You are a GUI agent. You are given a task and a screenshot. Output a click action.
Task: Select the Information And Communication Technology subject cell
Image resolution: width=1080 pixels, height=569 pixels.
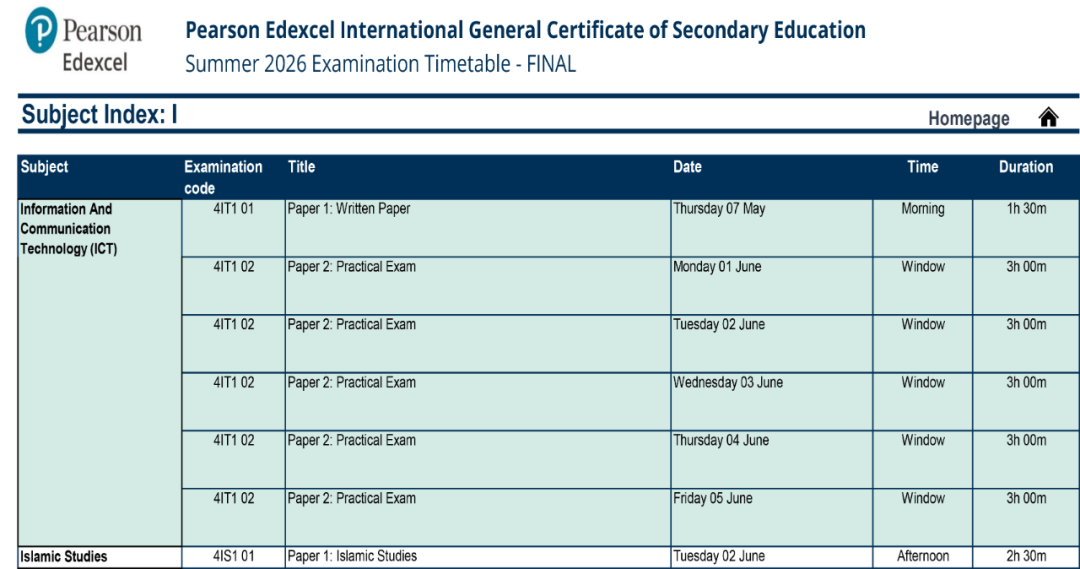click(x=68, y=229)
